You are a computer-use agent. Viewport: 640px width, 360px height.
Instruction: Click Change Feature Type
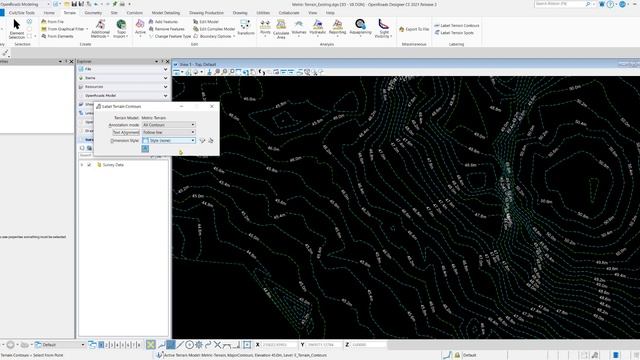click(170, 36)
